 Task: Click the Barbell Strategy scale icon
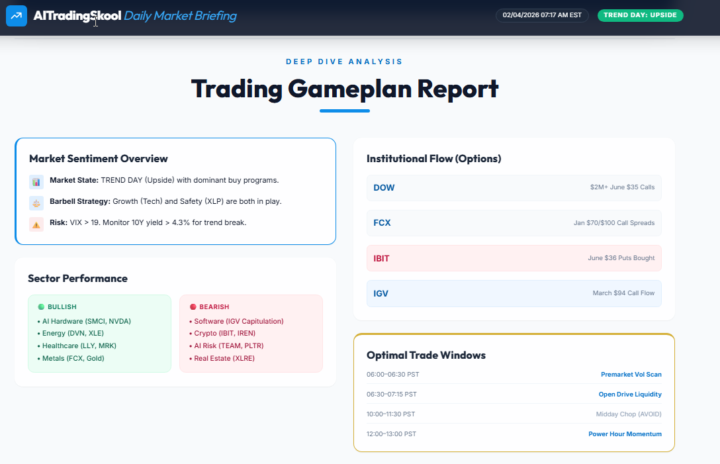coord(36,203)
